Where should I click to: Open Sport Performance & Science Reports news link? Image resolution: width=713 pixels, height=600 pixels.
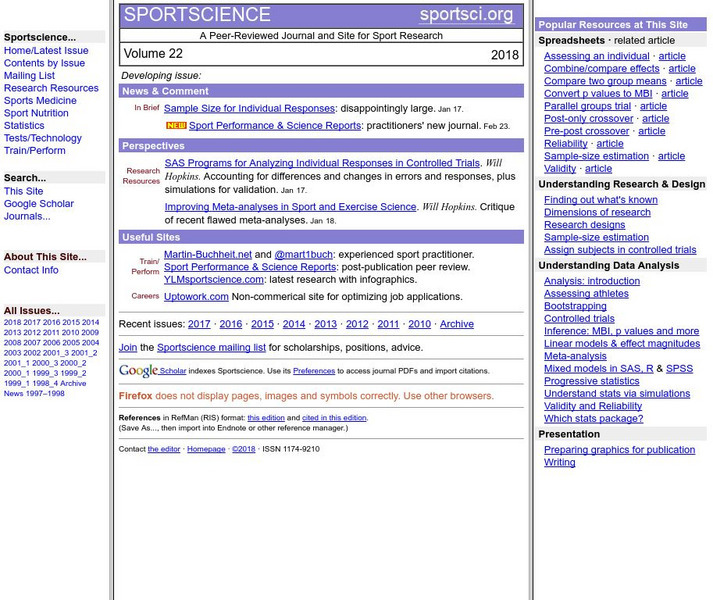275,126
